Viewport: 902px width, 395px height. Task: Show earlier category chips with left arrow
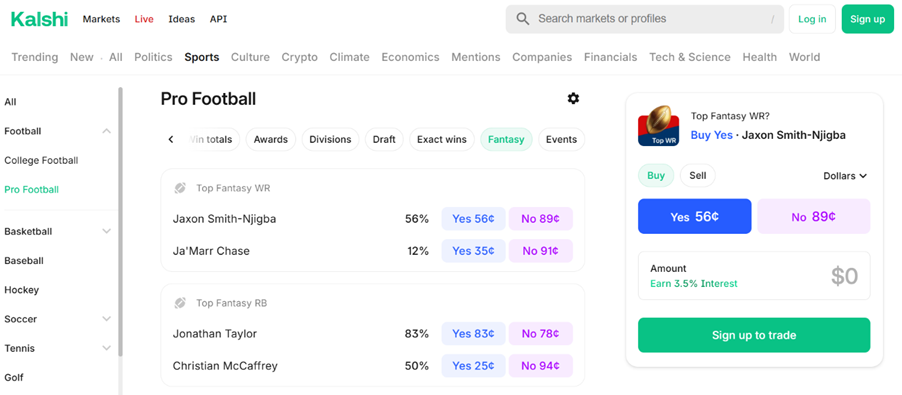click(x=171, y=139)
